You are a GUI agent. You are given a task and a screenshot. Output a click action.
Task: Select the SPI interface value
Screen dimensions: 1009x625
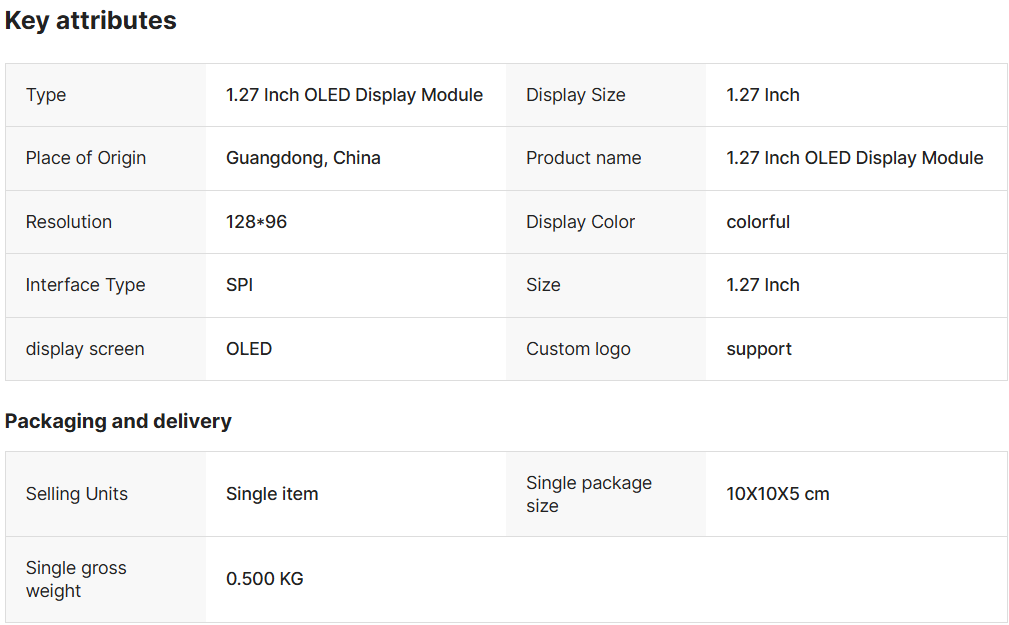(x=239, y=285)
